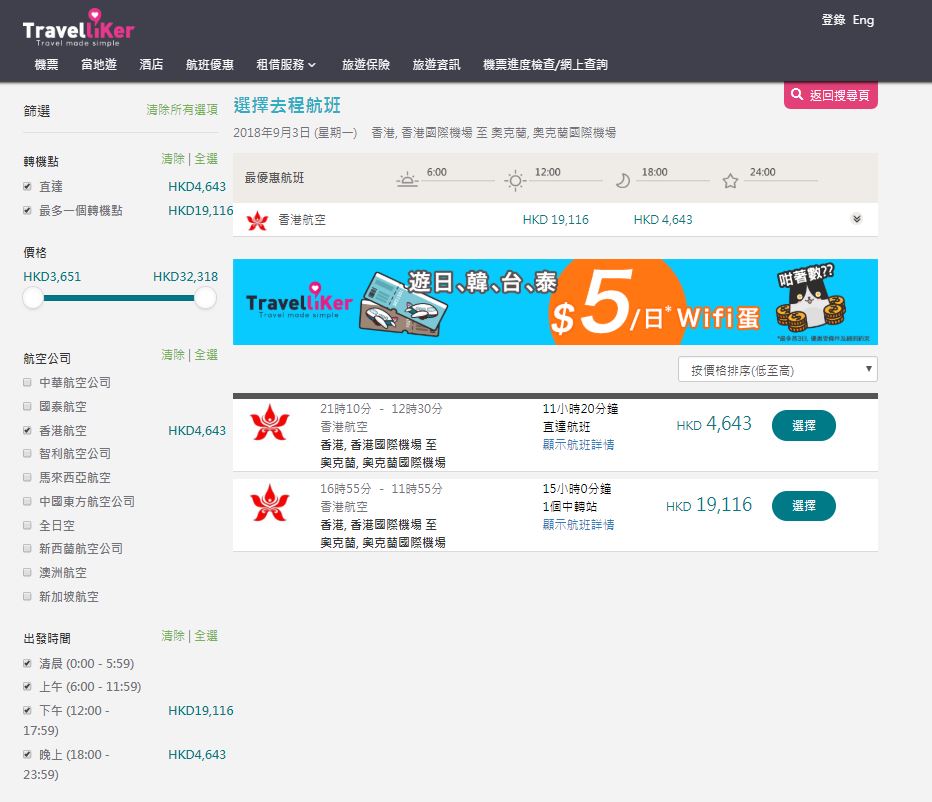The image size is (932, 802).
Task: Open 機票進度檢查/網上查詢 menu item
Action: coord(545,64)
